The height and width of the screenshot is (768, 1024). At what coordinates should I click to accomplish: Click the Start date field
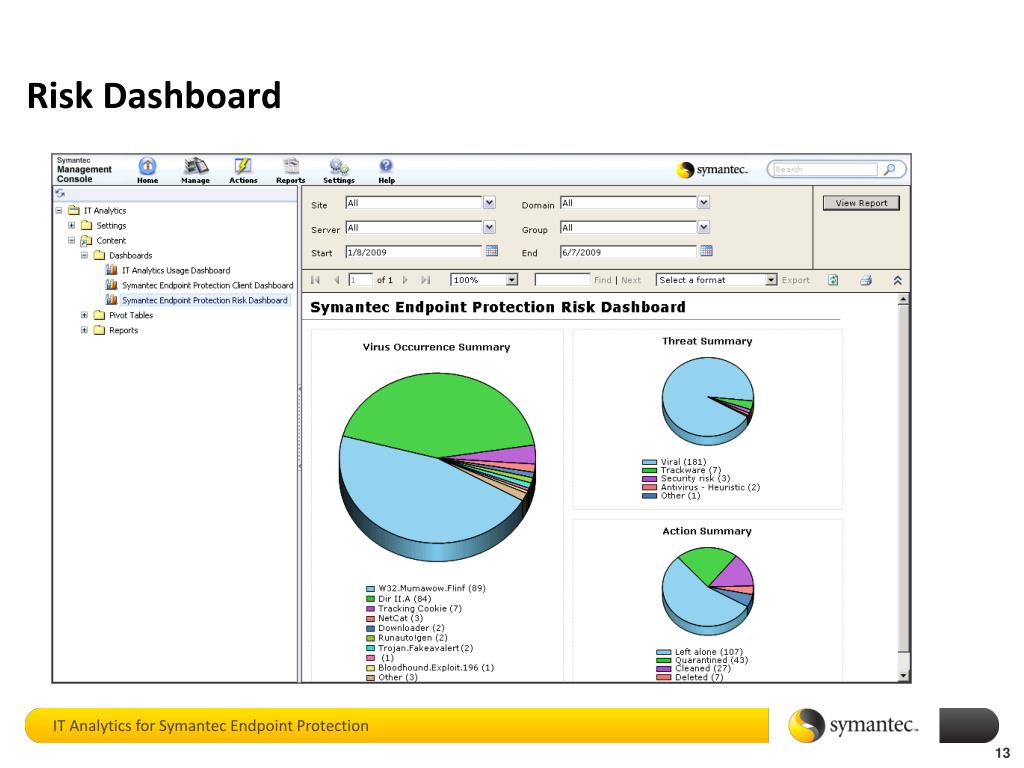coord(413,252)
